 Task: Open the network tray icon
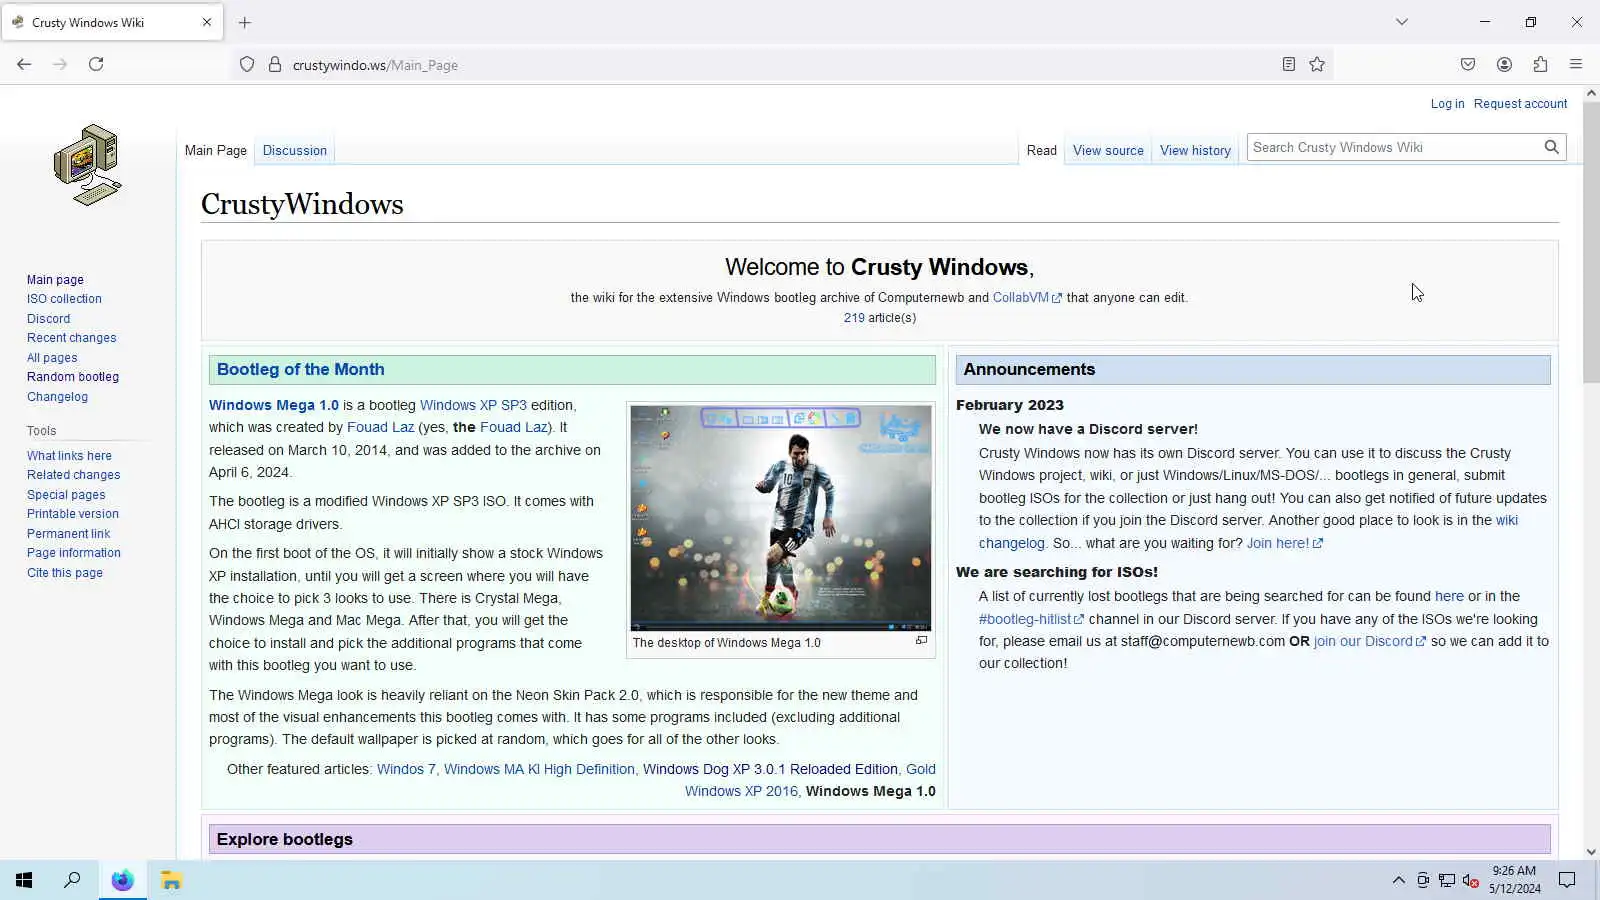(x=1447, y=880)
